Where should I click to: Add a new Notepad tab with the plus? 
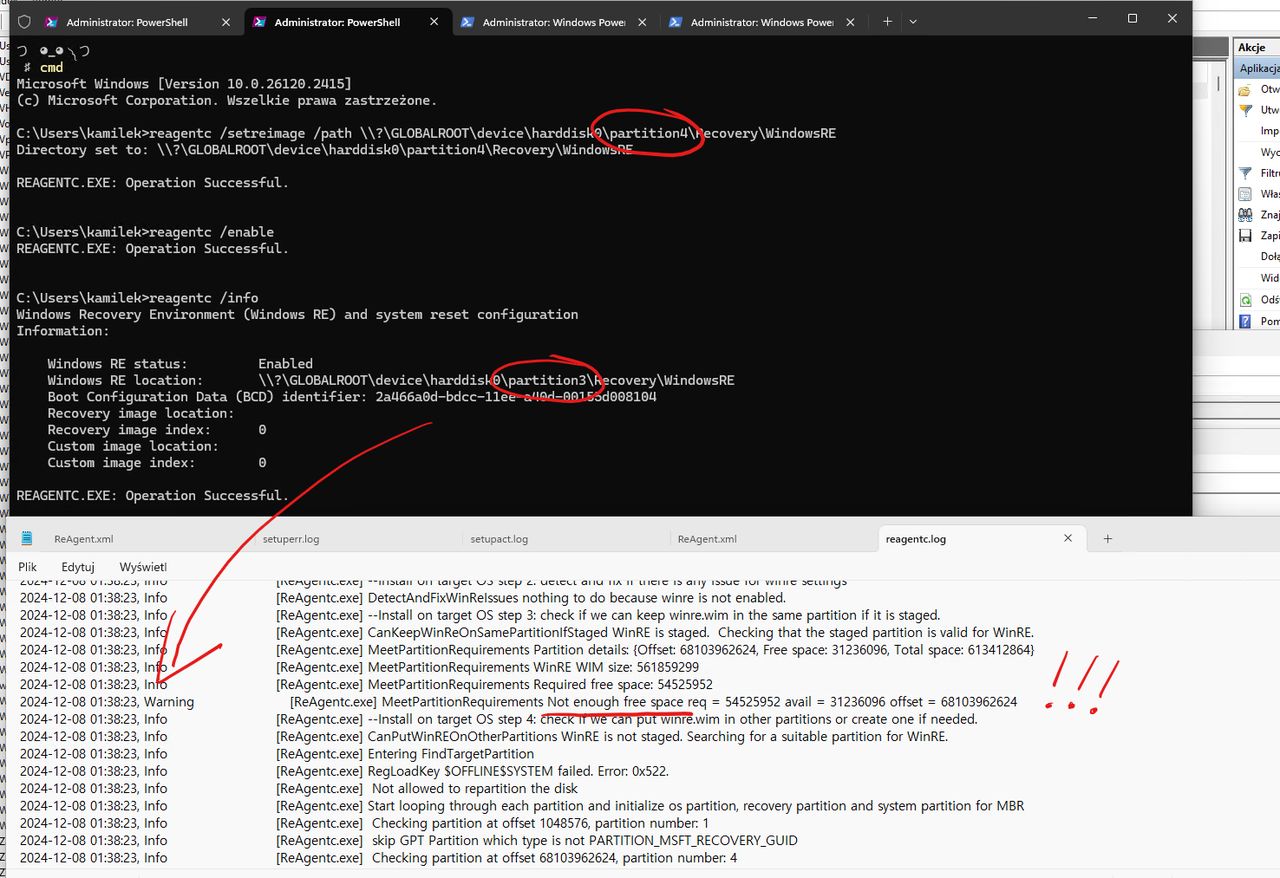1107,538
